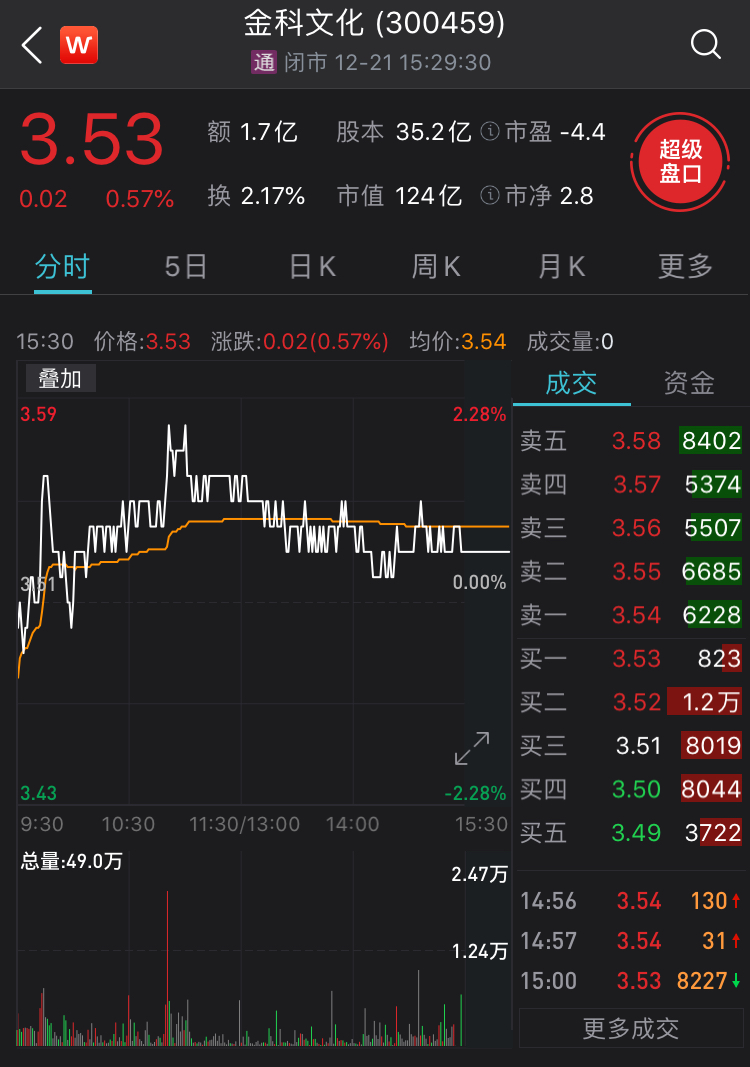Switch to the 周K tab

pyautogui.click(x=436, y=266)
